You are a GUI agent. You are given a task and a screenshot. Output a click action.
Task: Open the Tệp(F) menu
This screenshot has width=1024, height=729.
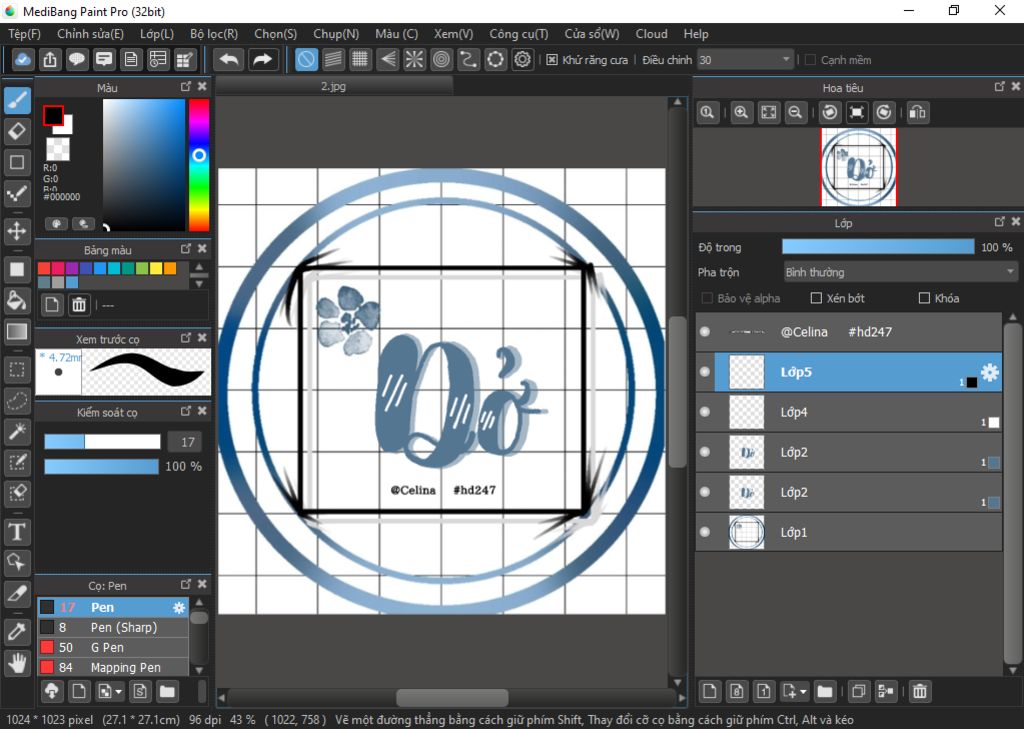point(24,33)
